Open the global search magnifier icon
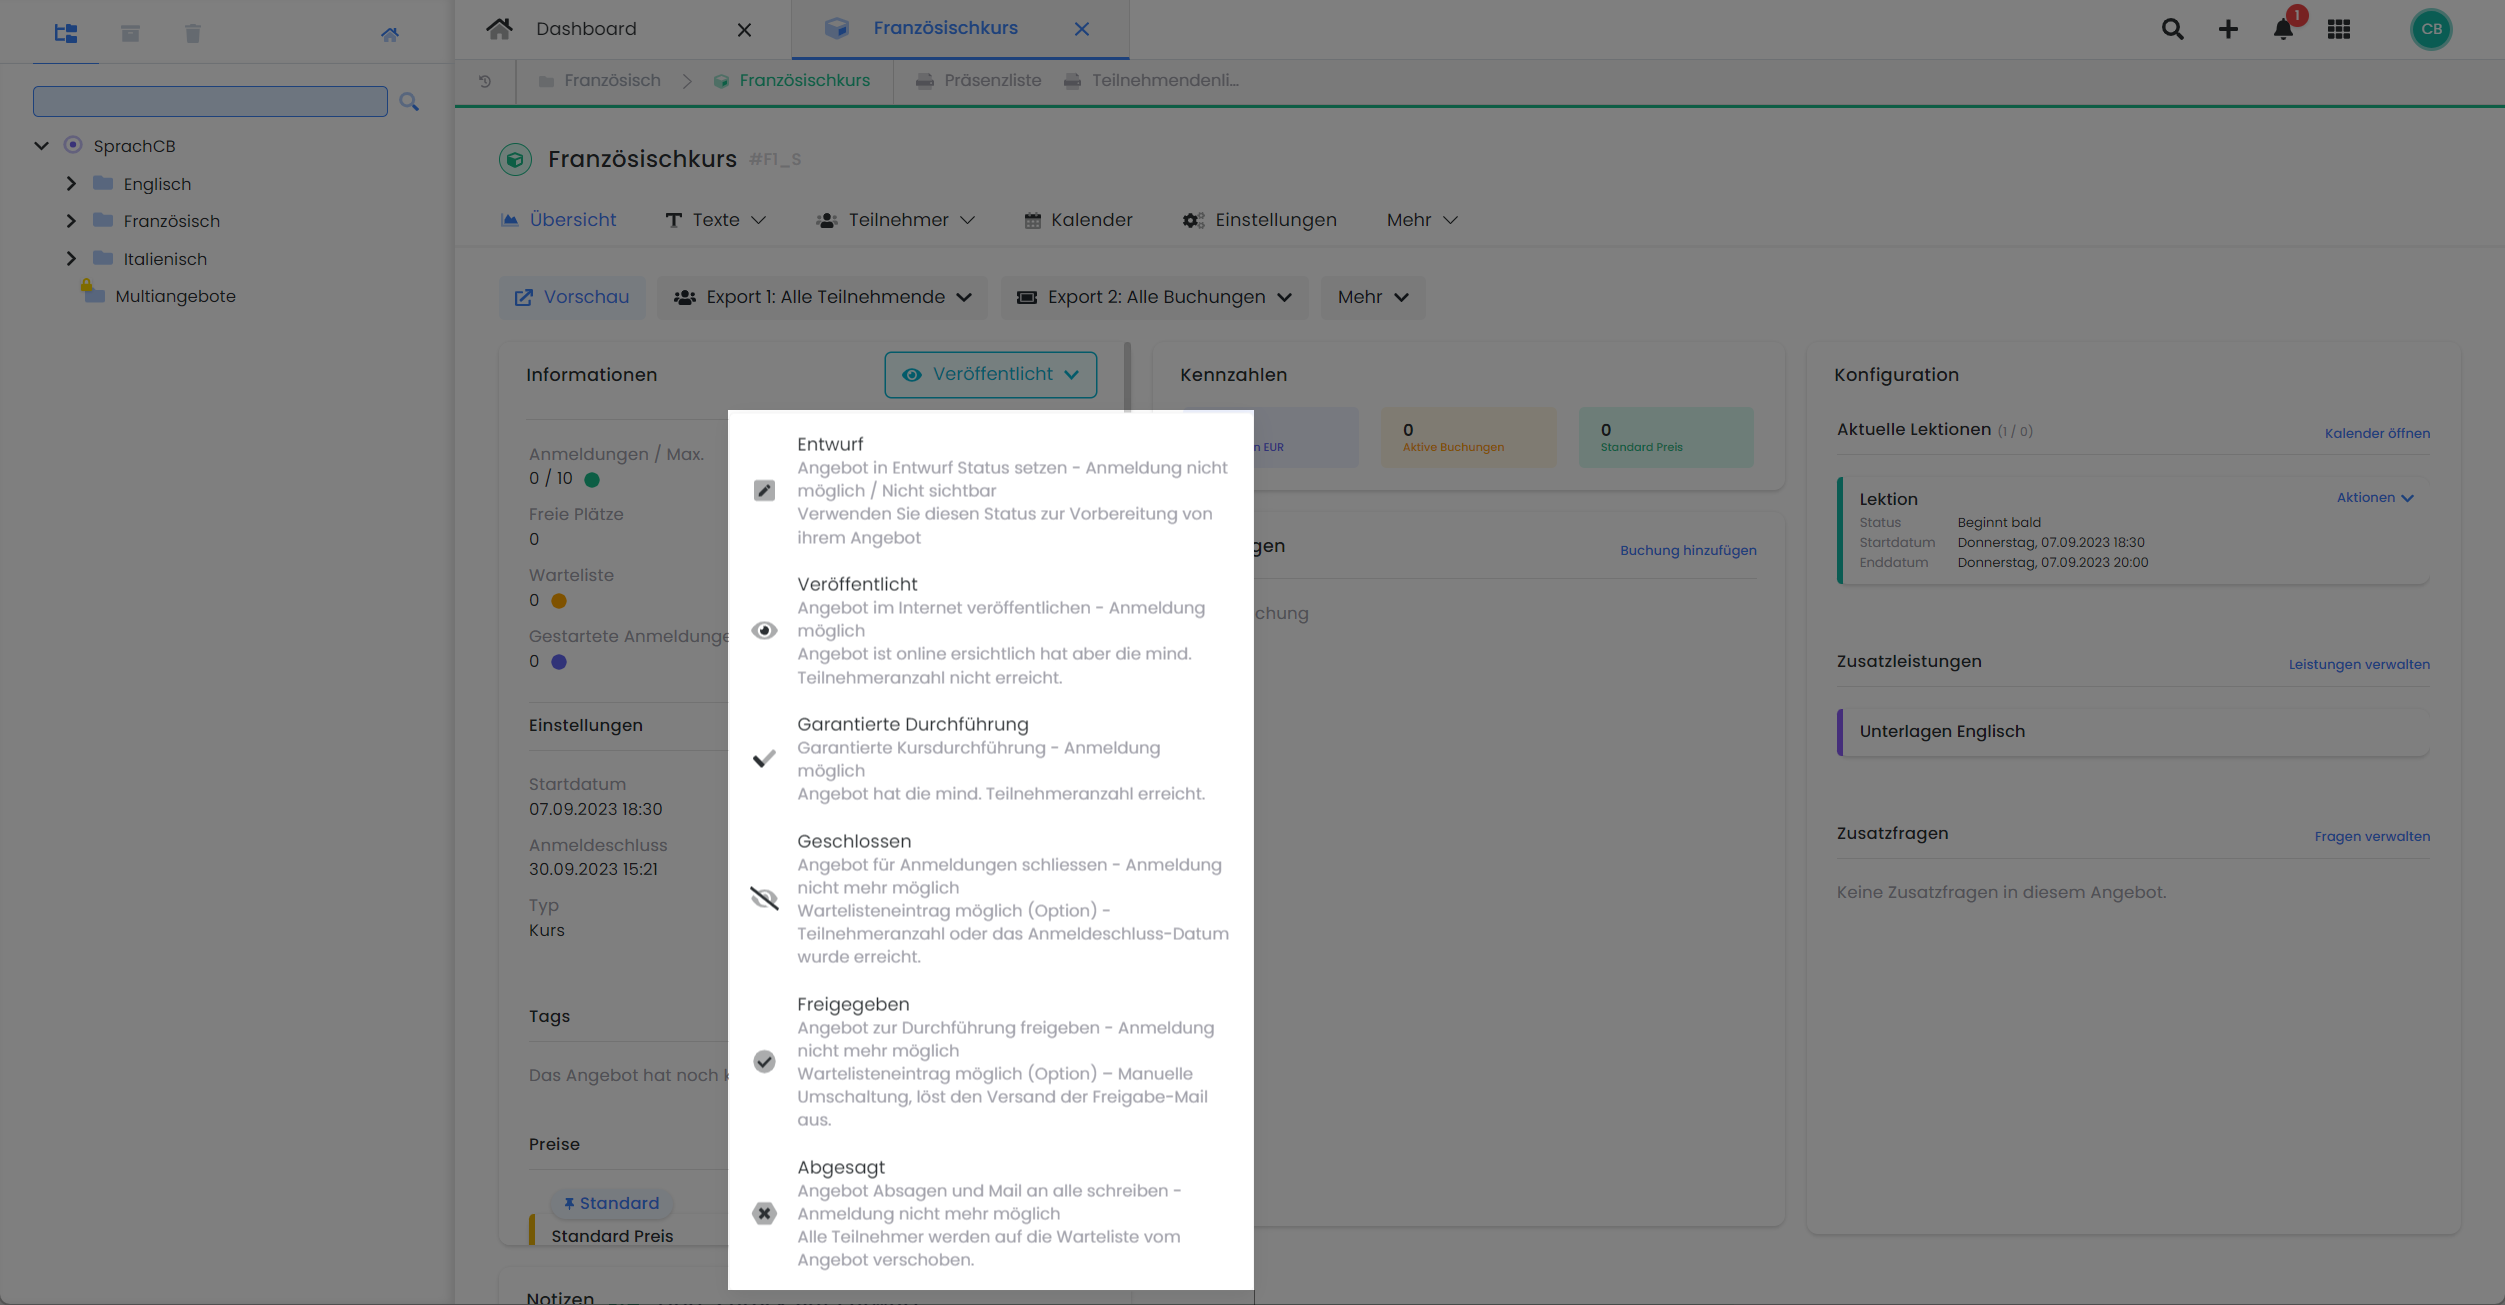The height and width of the screenshot is (1305, 2505). coord(2172,29)
